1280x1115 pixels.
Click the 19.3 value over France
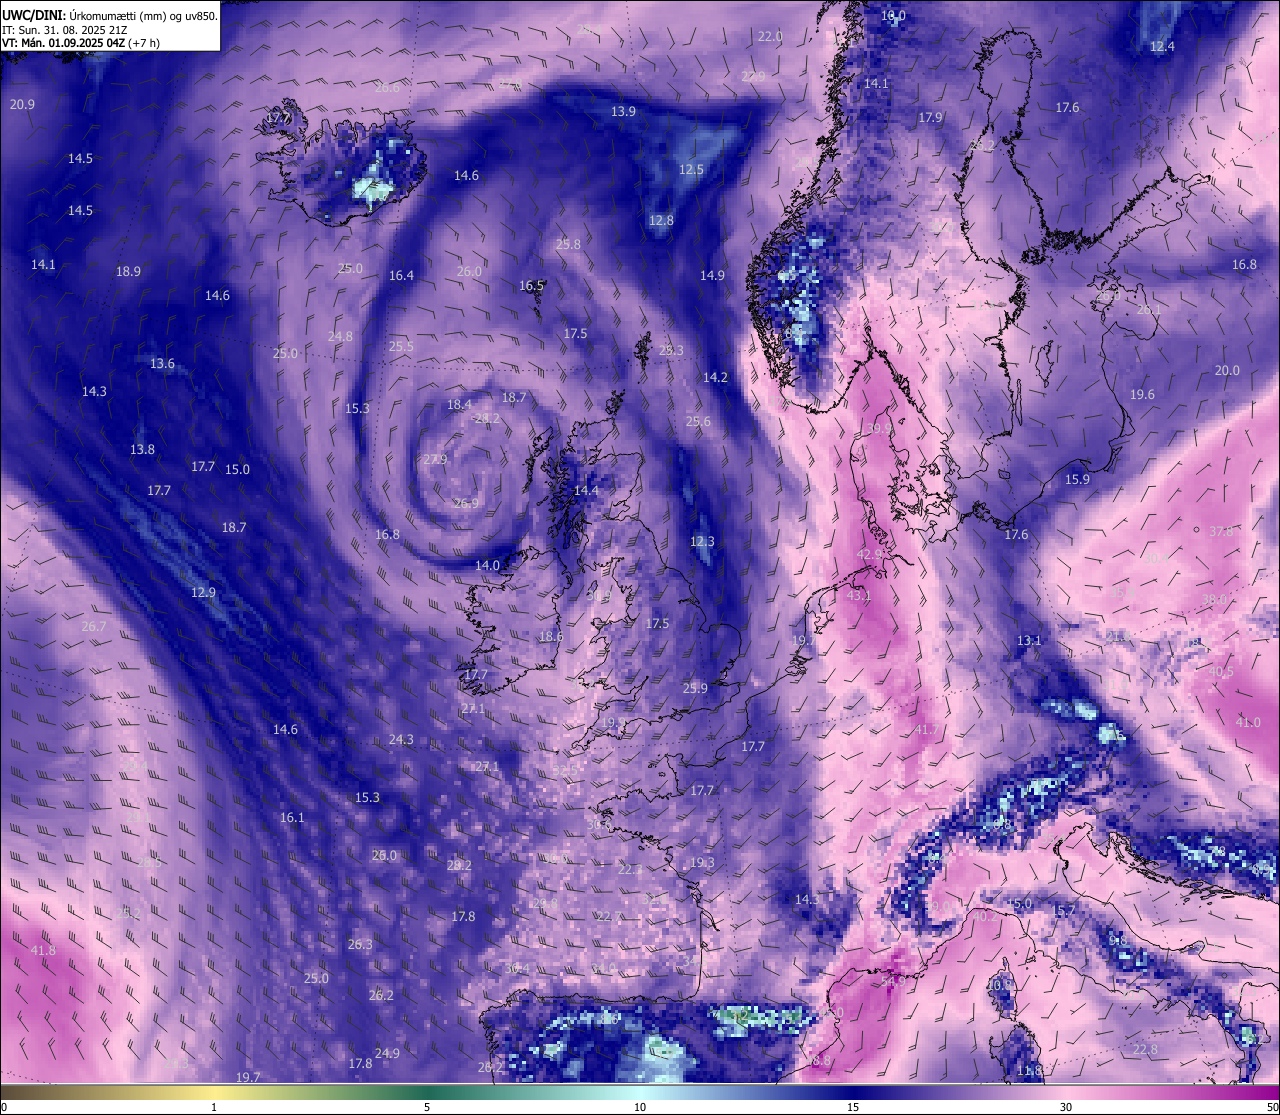(702, 862)
